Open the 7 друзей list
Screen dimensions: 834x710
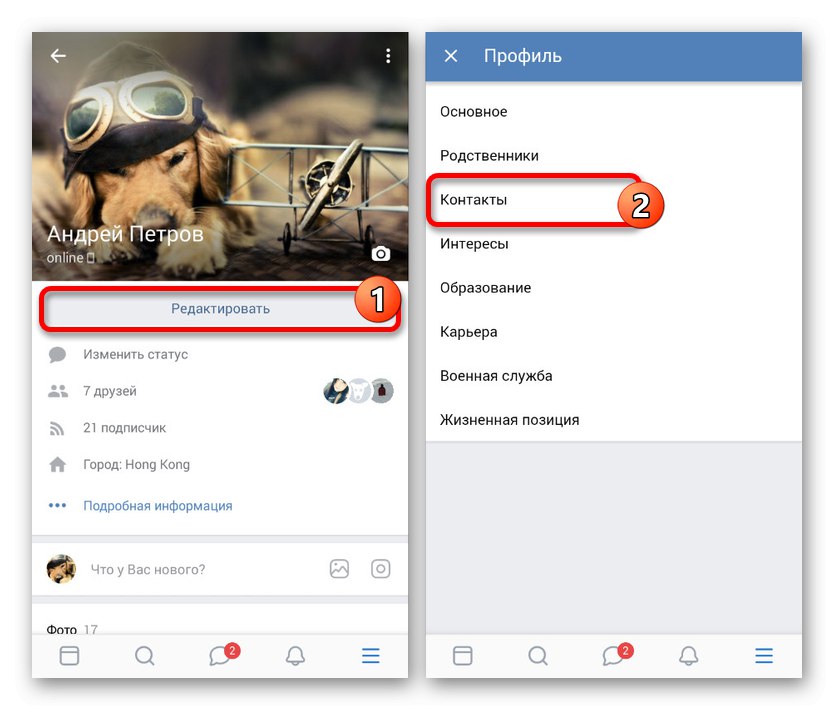pyautogui.click(x=110, y=391)
